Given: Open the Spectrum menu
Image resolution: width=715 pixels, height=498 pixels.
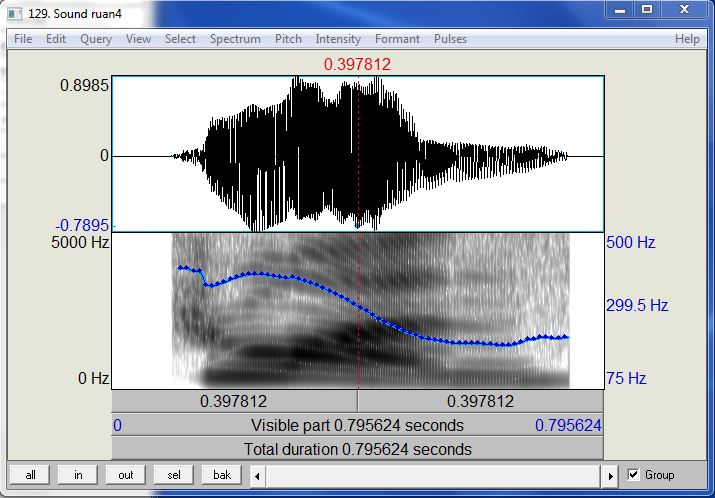Looking at the screenshot, I should coord(235,39).
